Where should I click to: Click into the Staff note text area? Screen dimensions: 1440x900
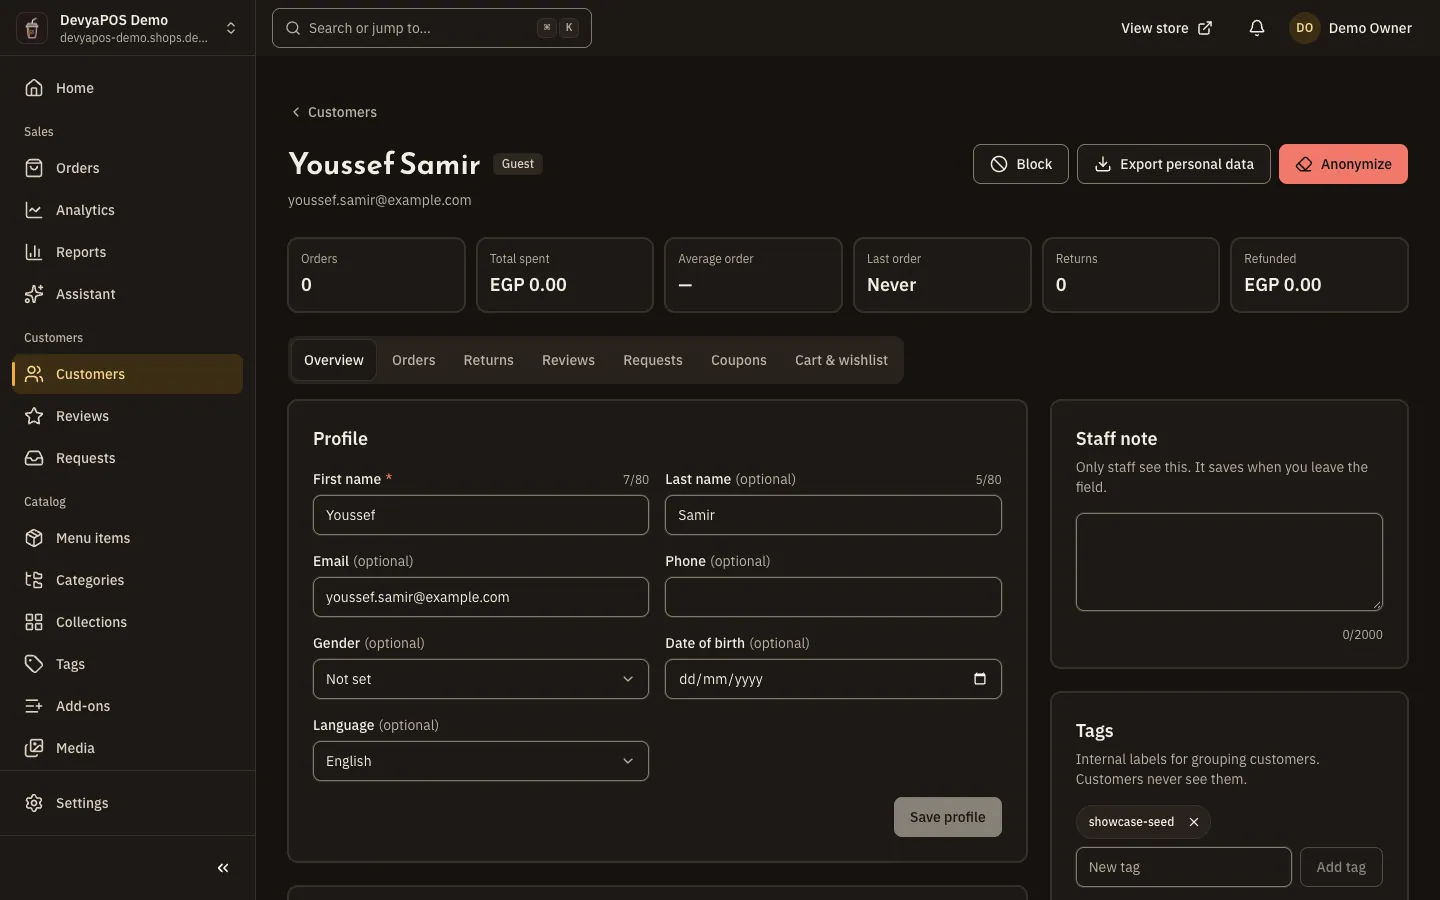point(1229,562)
